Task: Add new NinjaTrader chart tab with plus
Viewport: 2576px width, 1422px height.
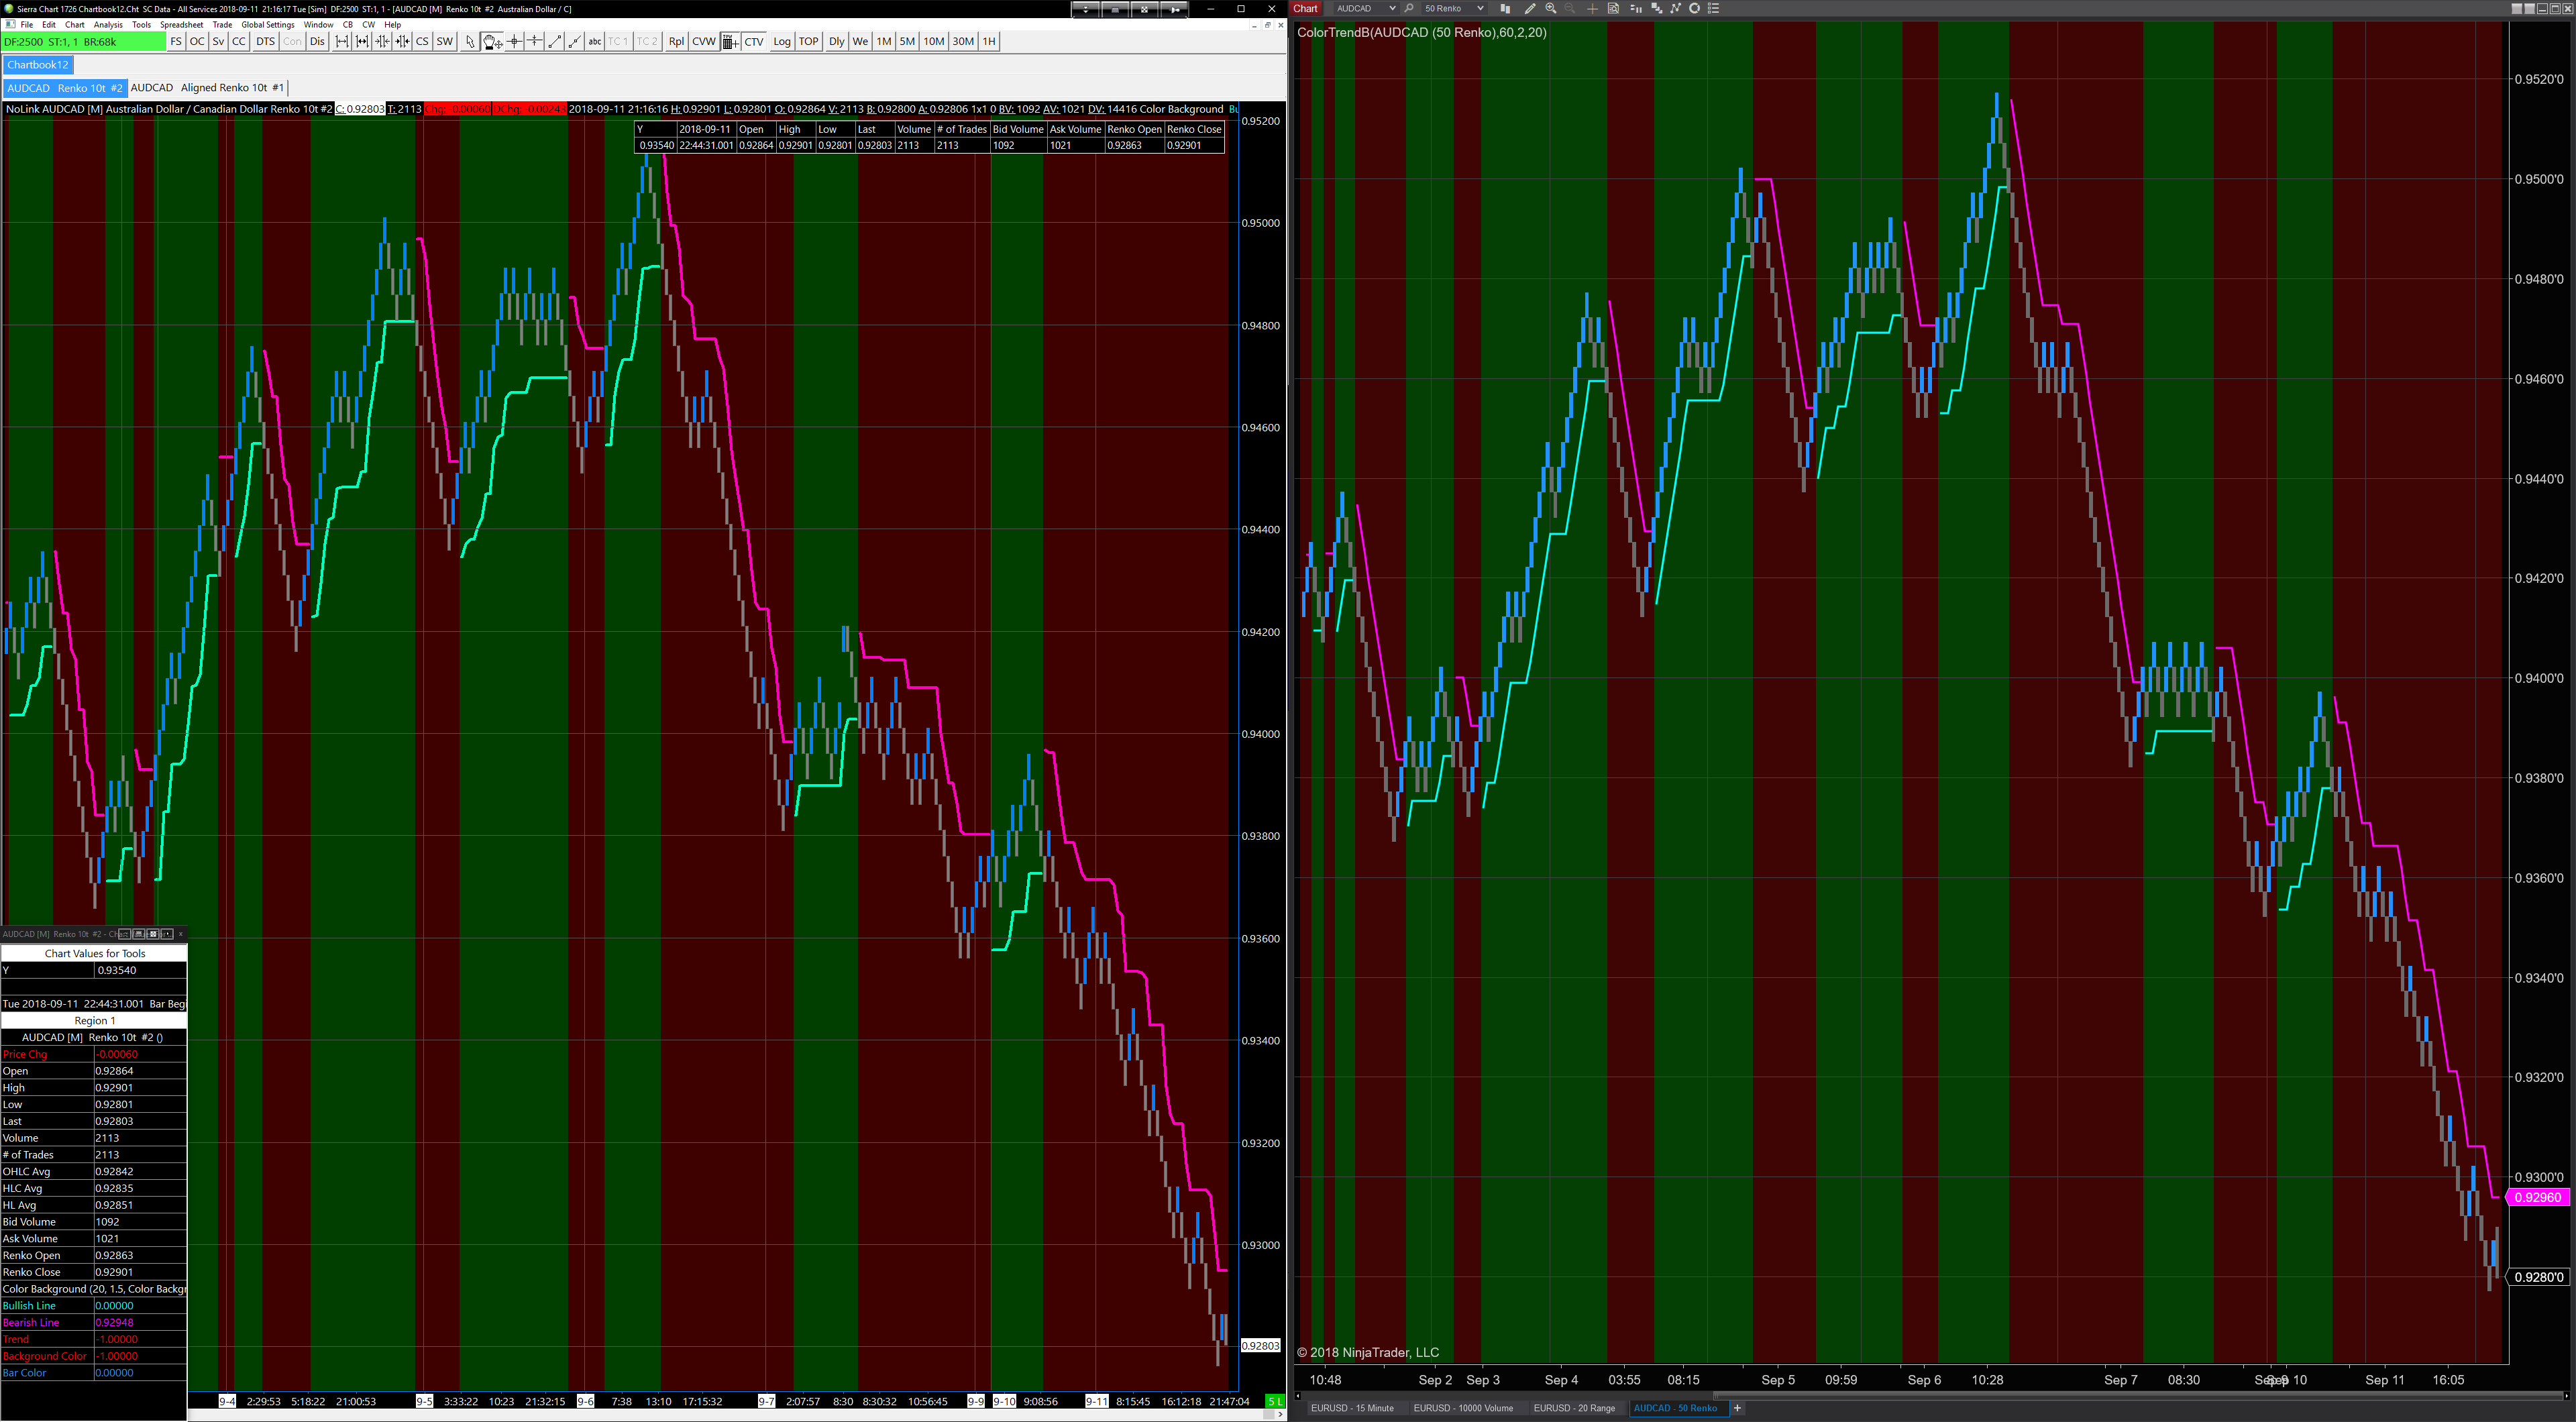Action: [1737, 1408]
